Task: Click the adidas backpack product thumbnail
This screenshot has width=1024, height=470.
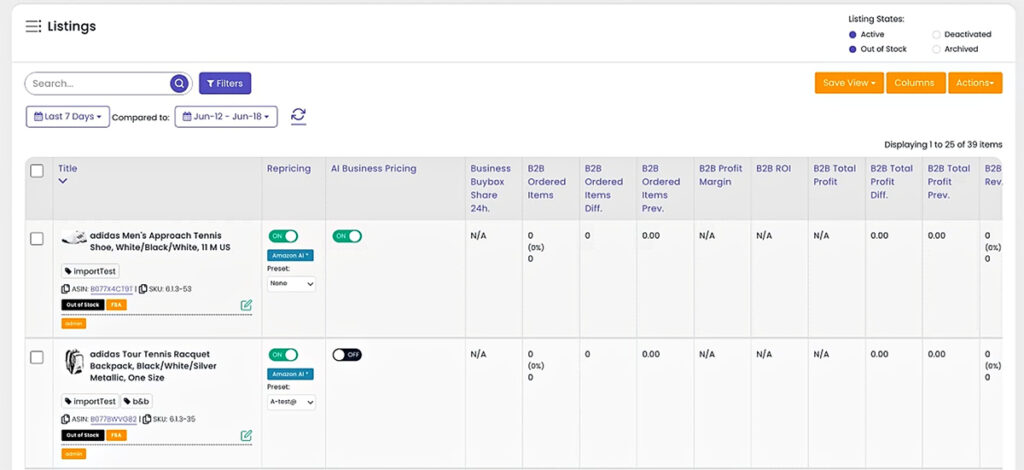Action: tap(74, 362)
